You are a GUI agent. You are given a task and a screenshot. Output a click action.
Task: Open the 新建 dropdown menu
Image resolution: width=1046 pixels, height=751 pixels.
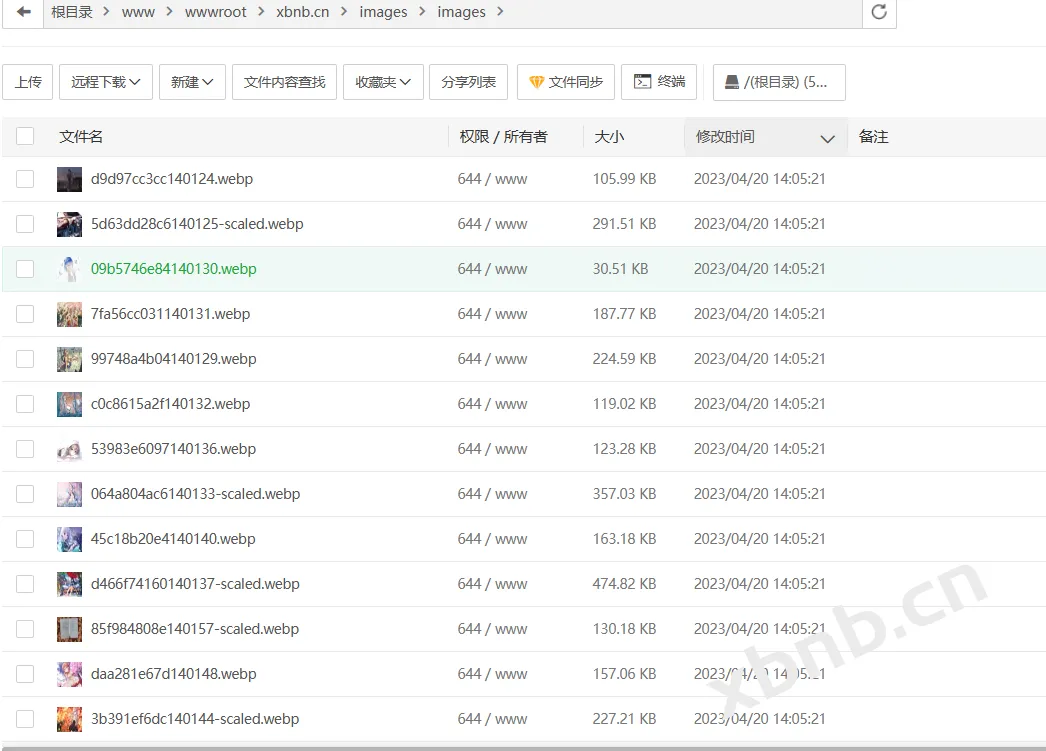coord(192,82)
